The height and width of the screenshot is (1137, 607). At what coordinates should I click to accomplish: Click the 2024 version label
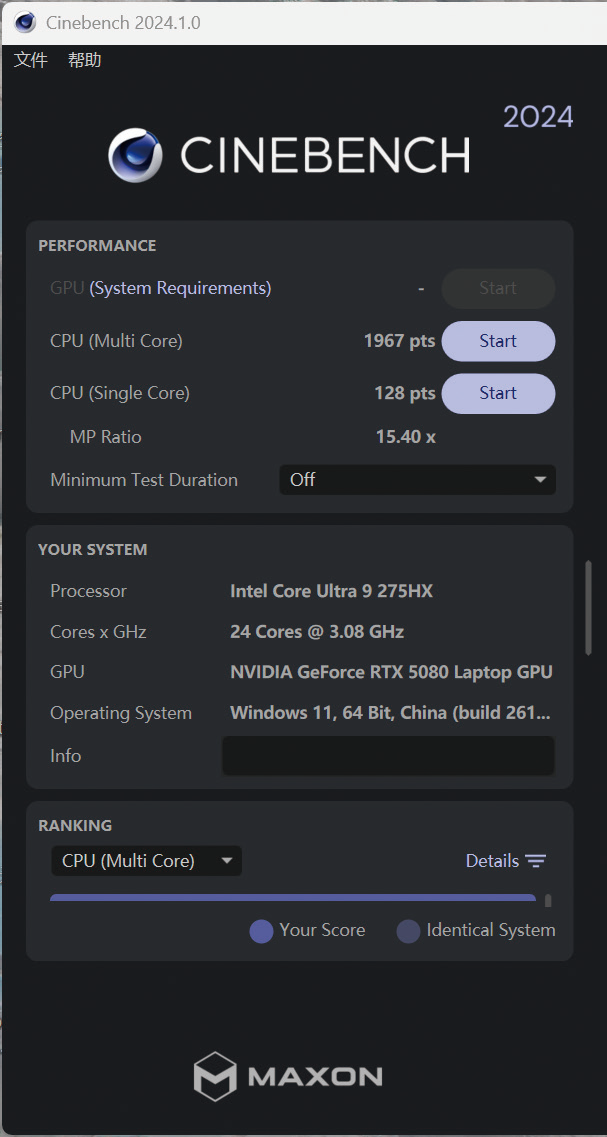(538, 117)
